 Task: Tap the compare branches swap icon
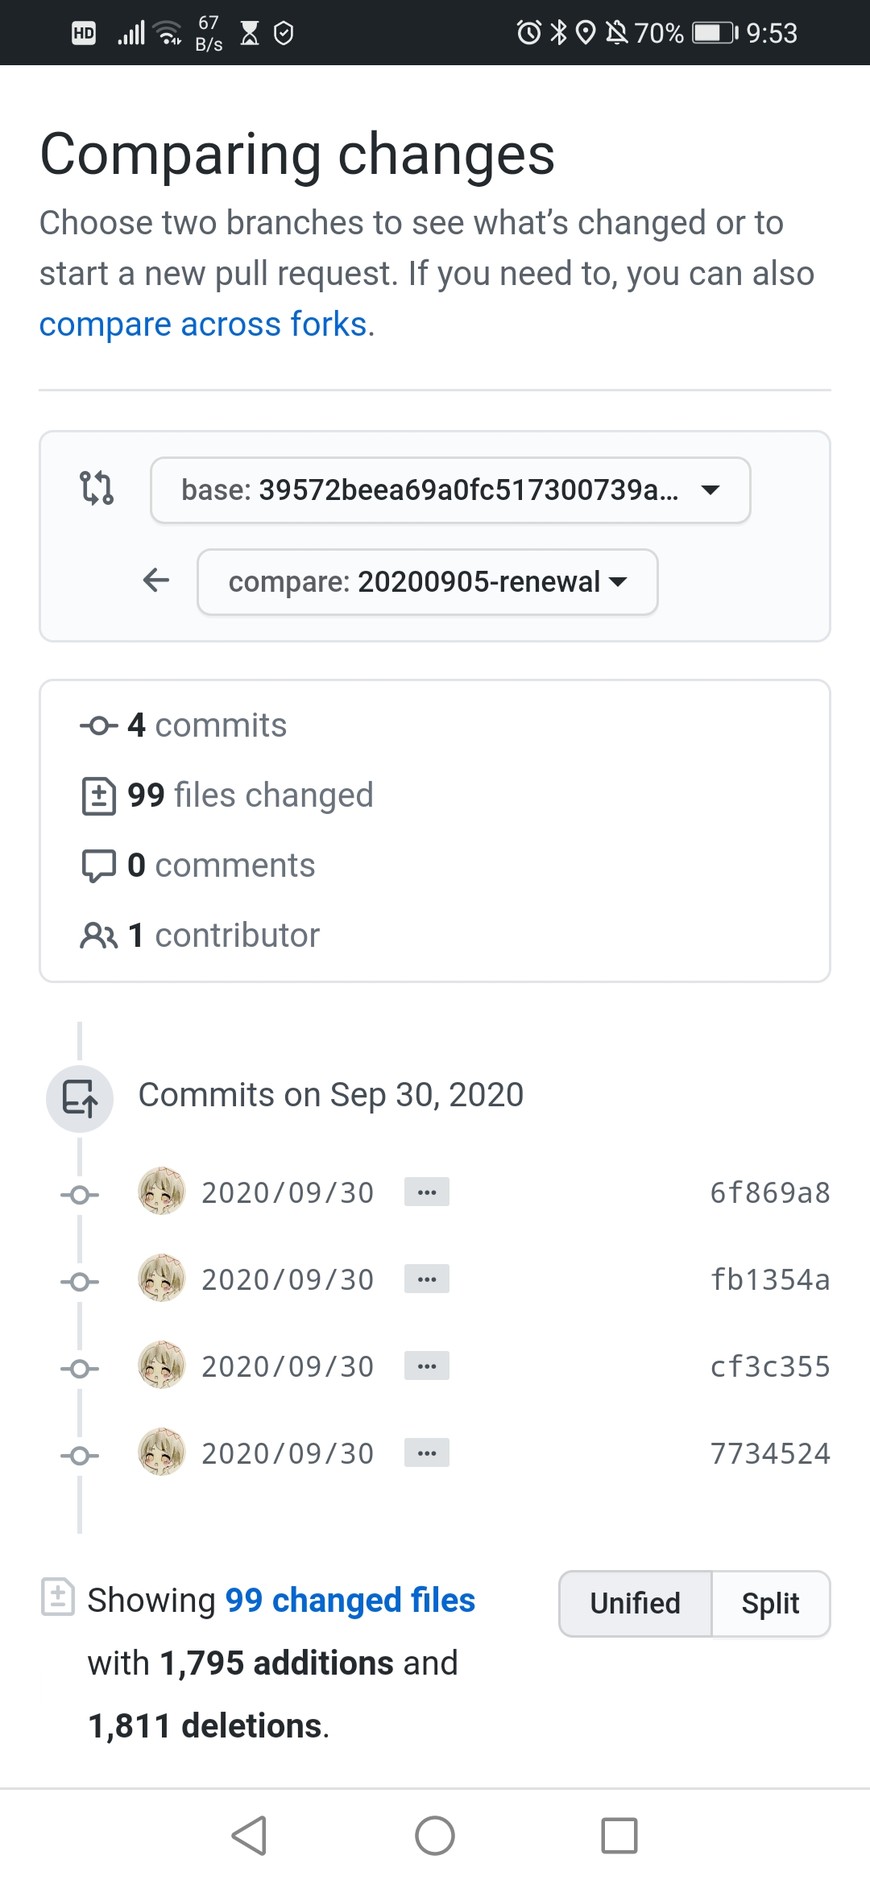tap(97, 489)
